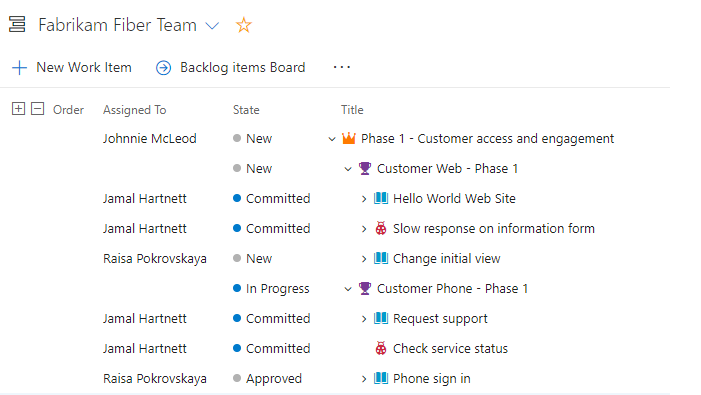Open Slow response on information form

(x=494, y=229)
